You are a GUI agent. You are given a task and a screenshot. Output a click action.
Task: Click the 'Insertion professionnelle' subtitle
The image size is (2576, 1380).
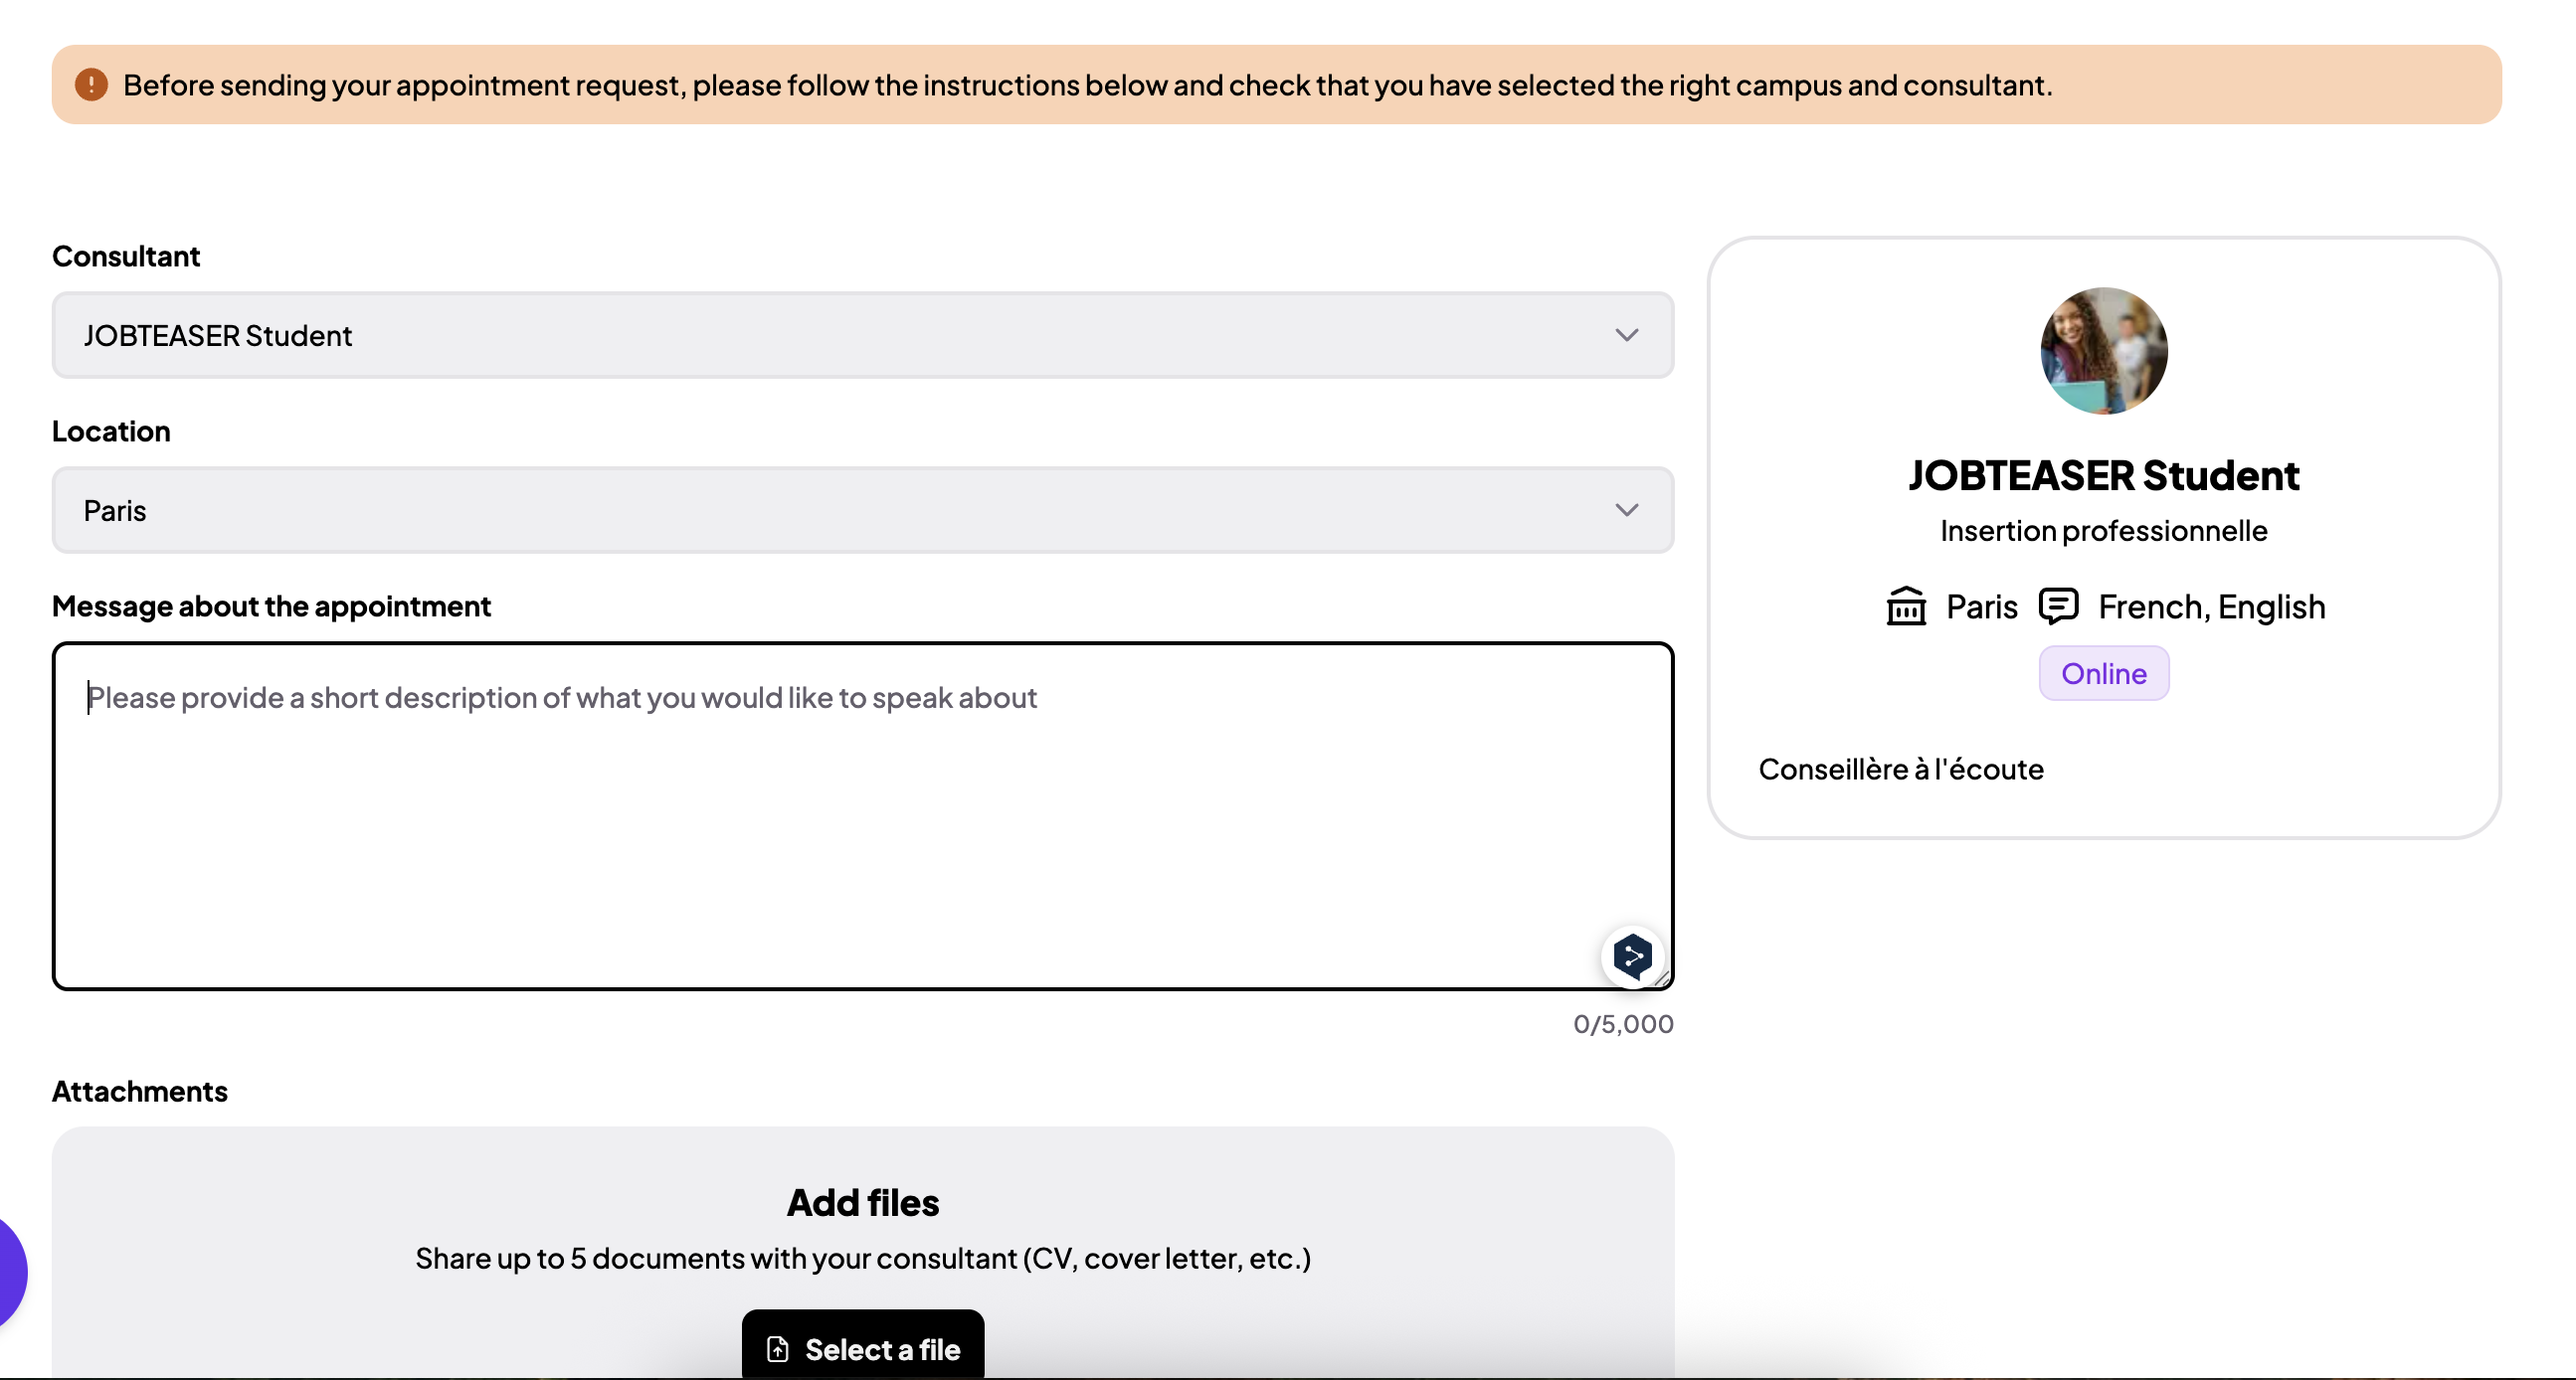[x=2104, y=531]
